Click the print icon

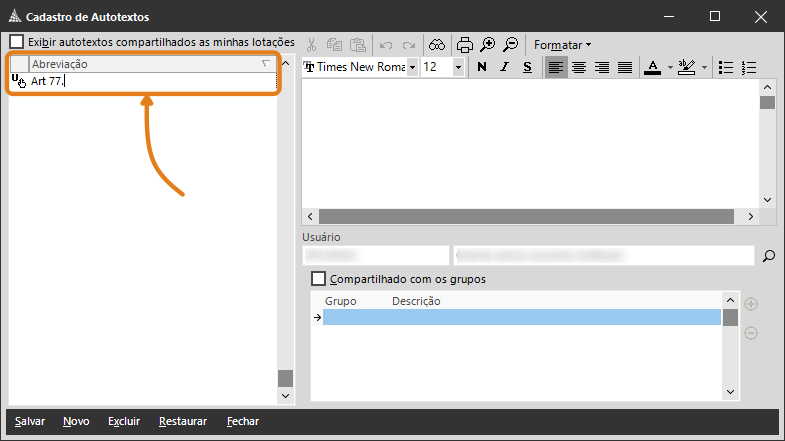click(465, 45)
